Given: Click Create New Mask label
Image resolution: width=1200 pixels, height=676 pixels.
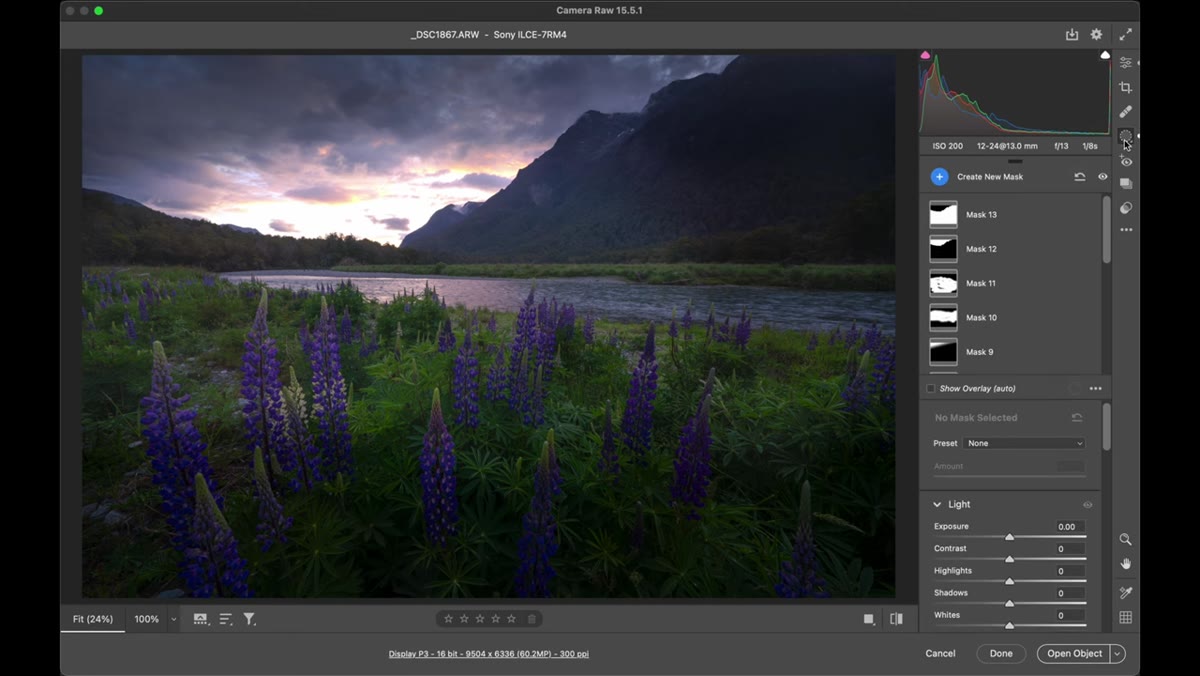Looking at the screenshot, I should click(x=990, y=177).
